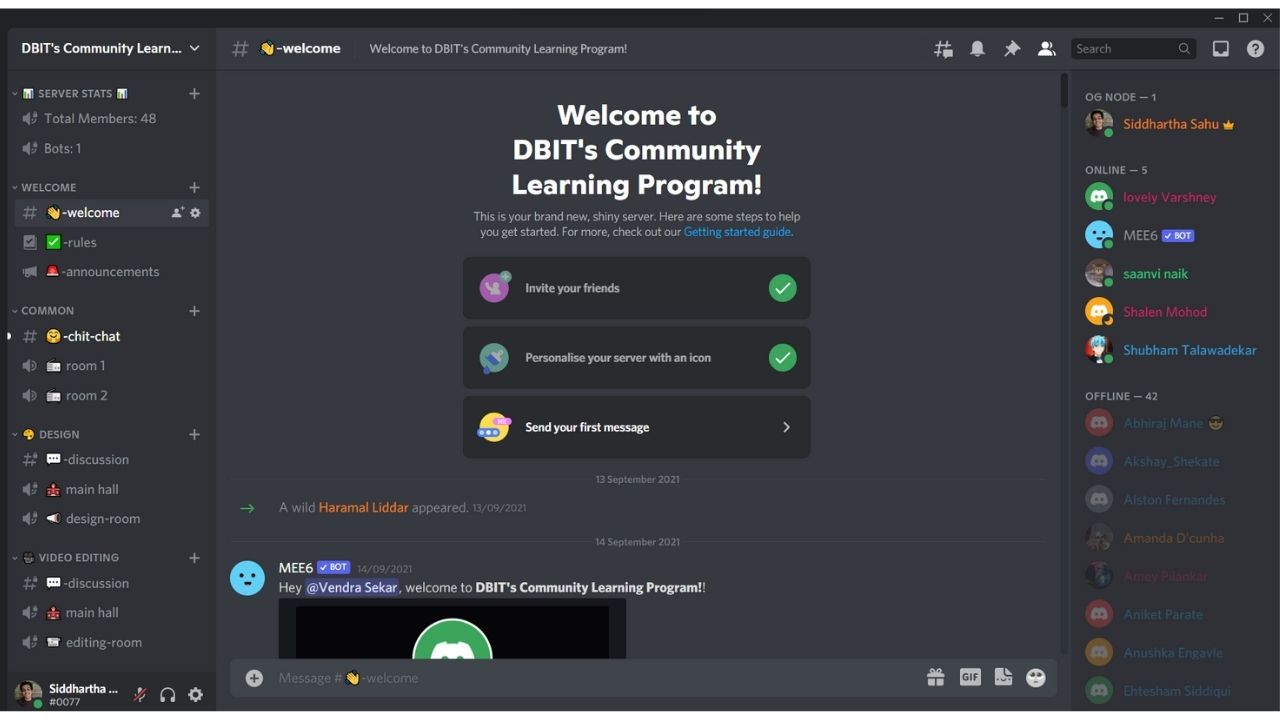Select the Bots: 1 stat channel
Screen dimensions: 1280x720
(111, 148)
